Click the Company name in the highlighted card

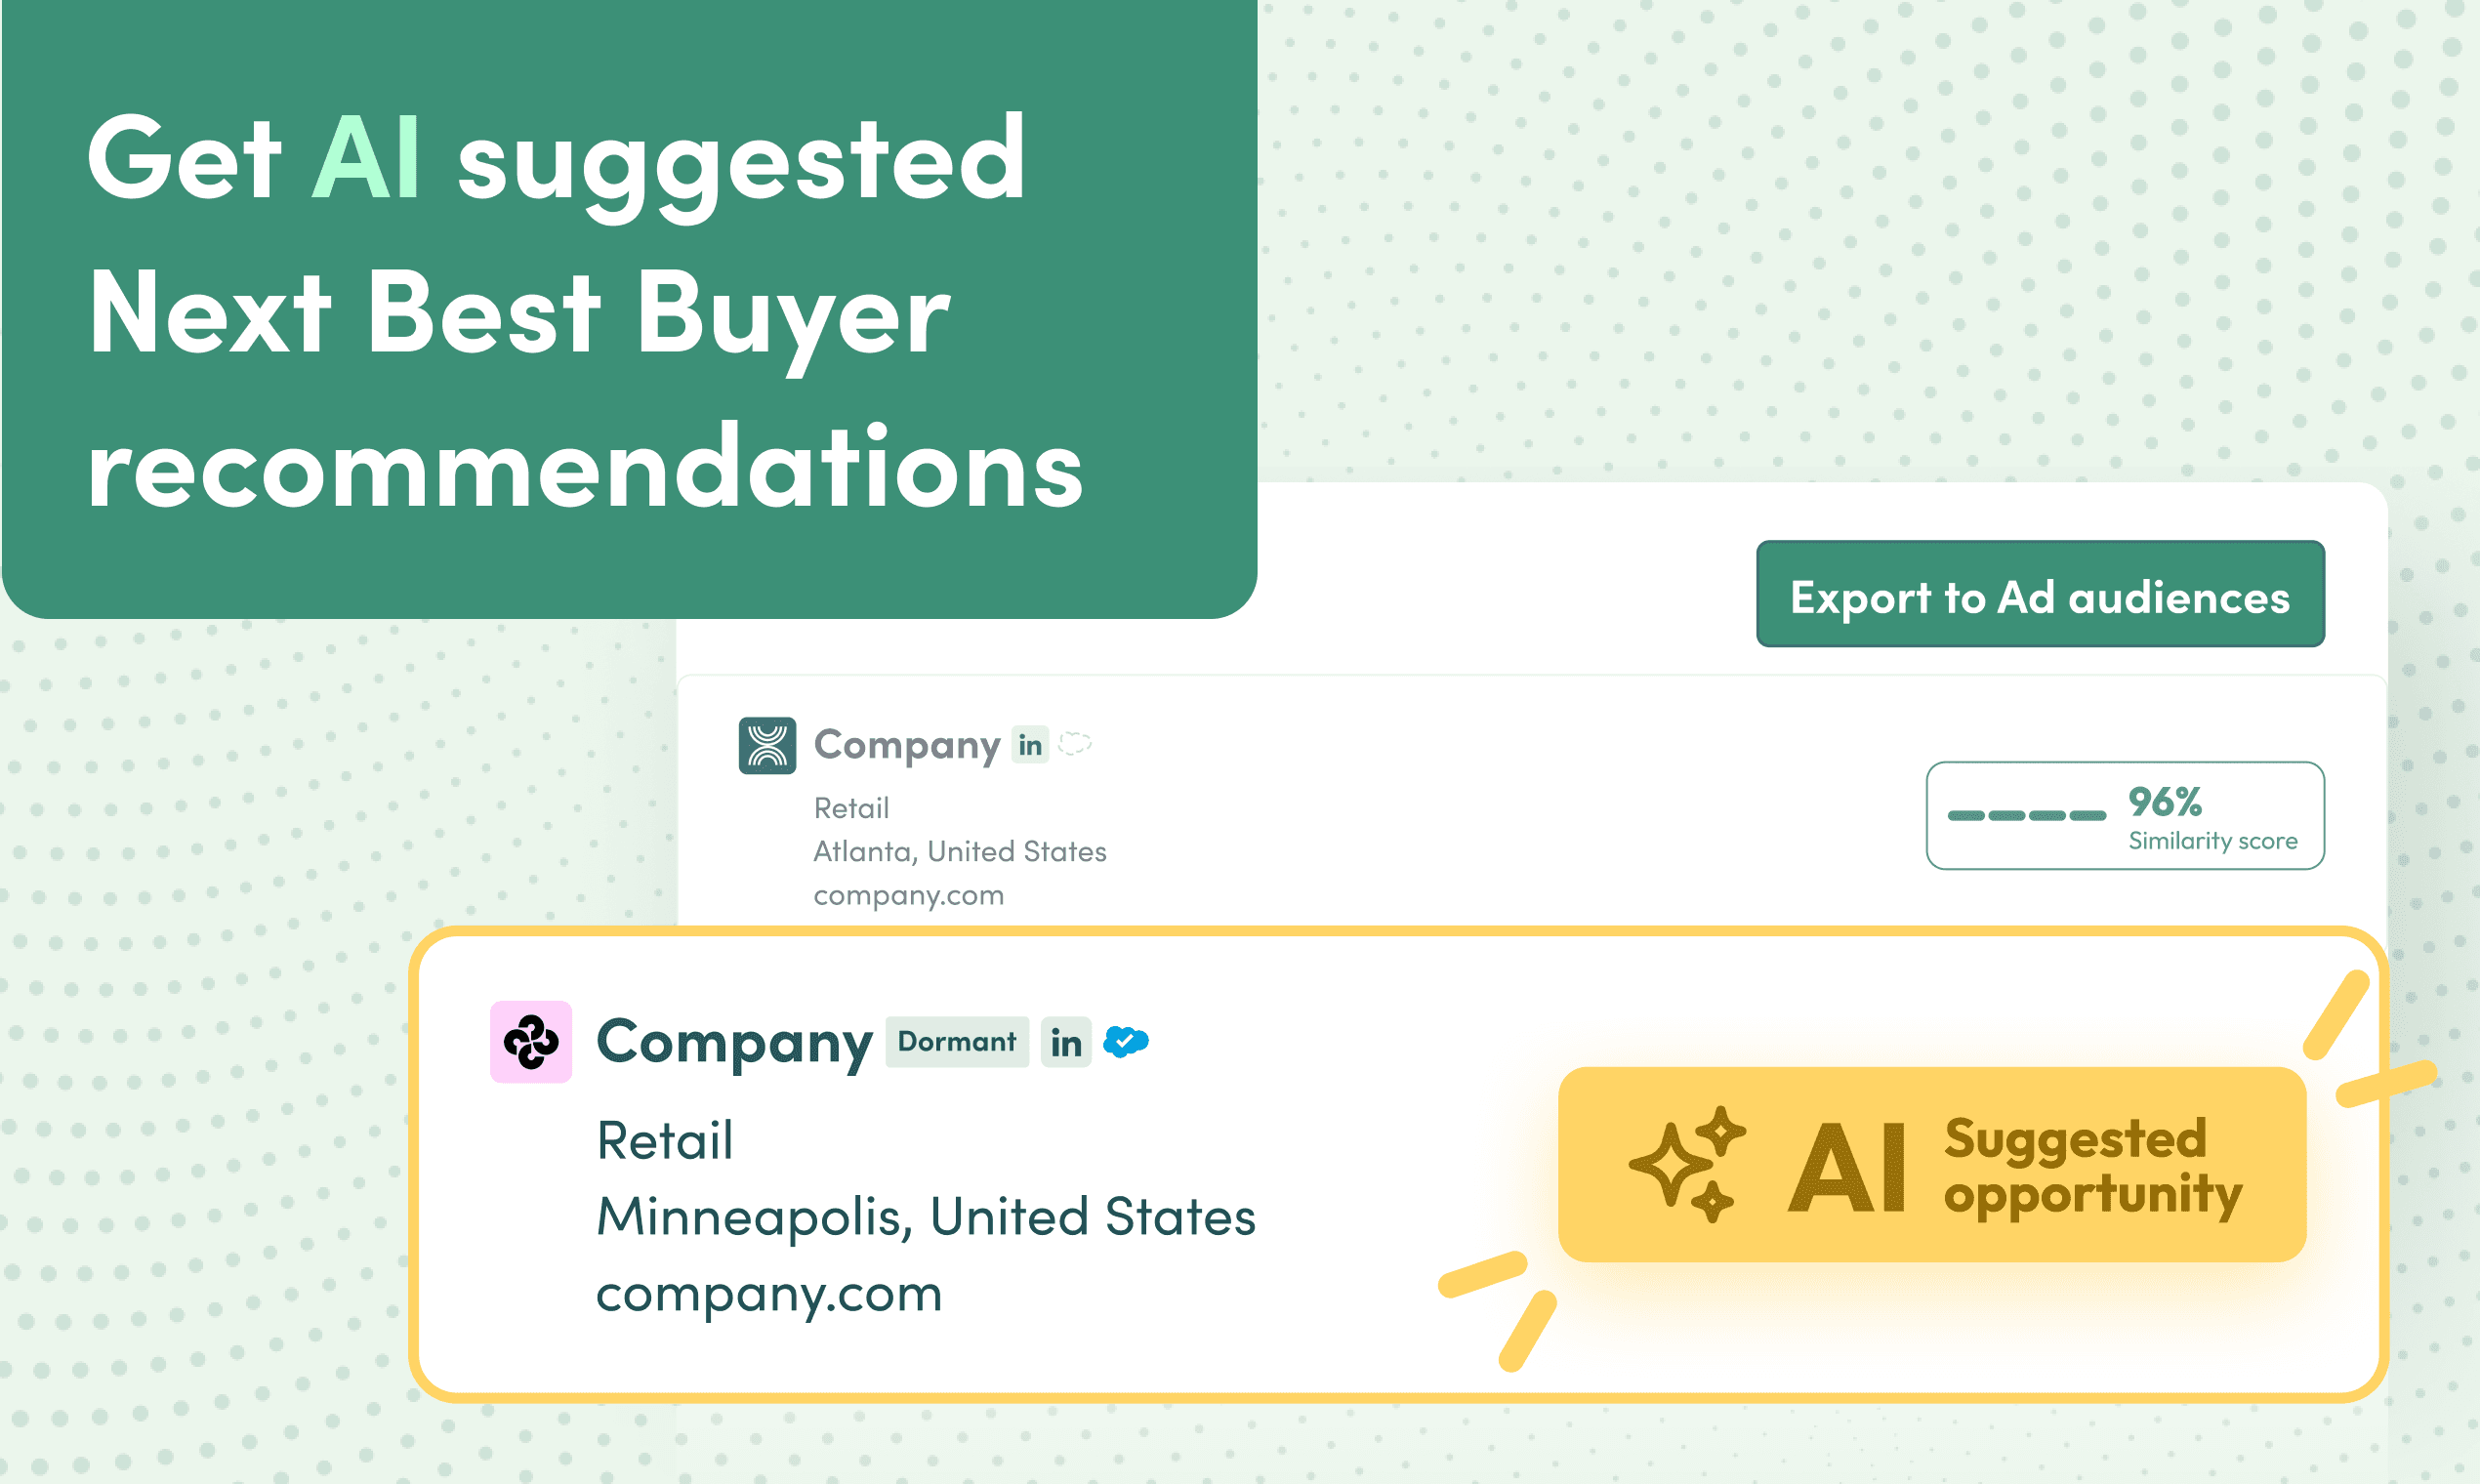734,1043
